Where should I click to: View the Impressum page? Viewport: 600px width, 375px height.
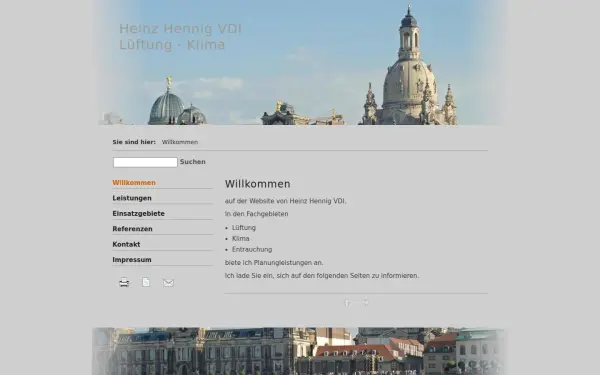click(x=132, y=259)
